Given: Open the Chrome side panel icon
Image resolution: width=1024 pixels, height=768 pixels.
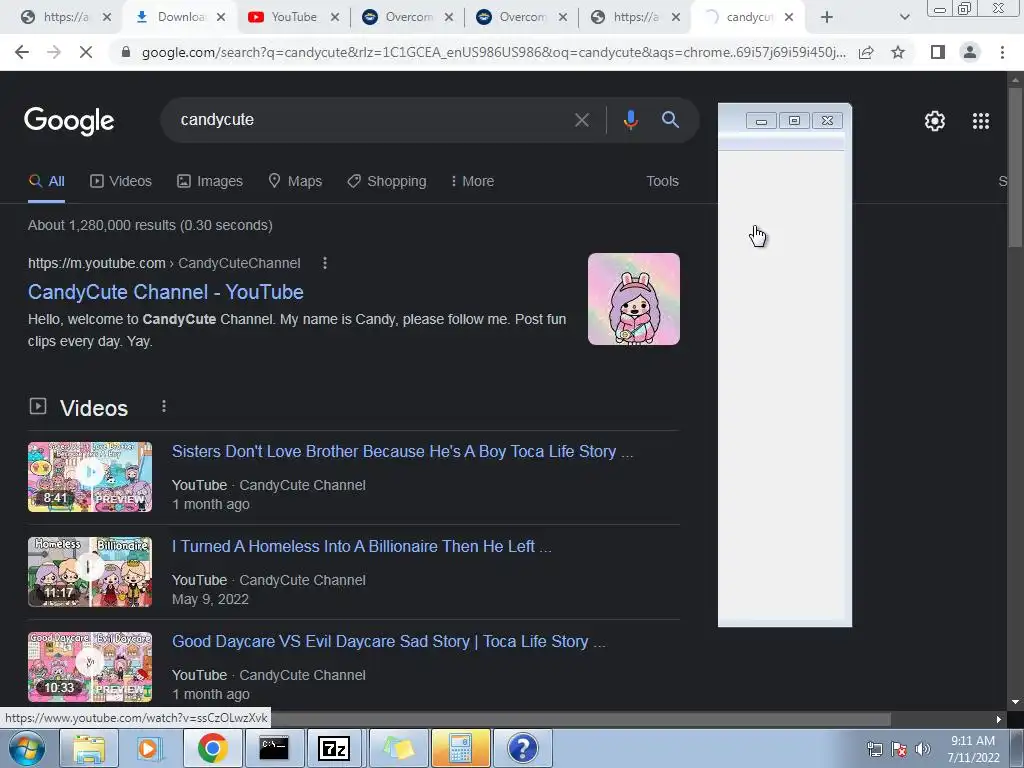Looking at the screenshot, I should coord(938,52).
